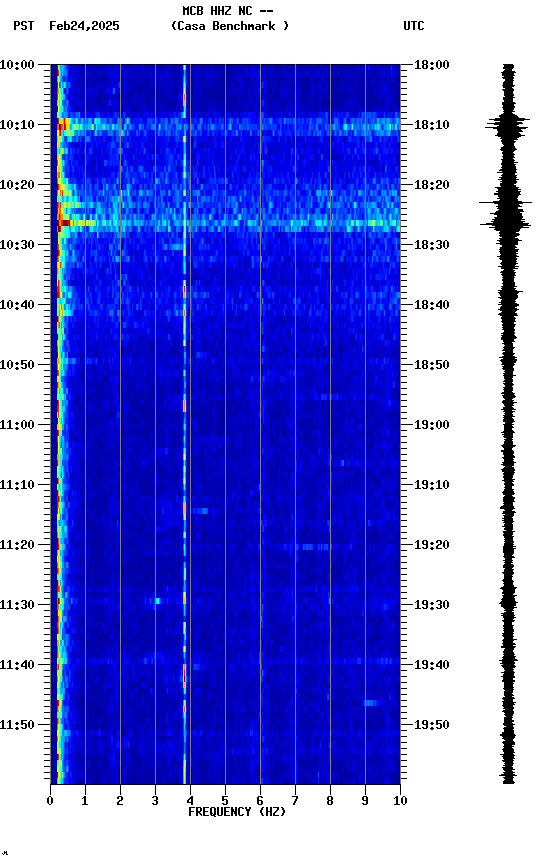Click the 19:10 UTC time label
552x864 pixels.
click(x=432, y=485)
